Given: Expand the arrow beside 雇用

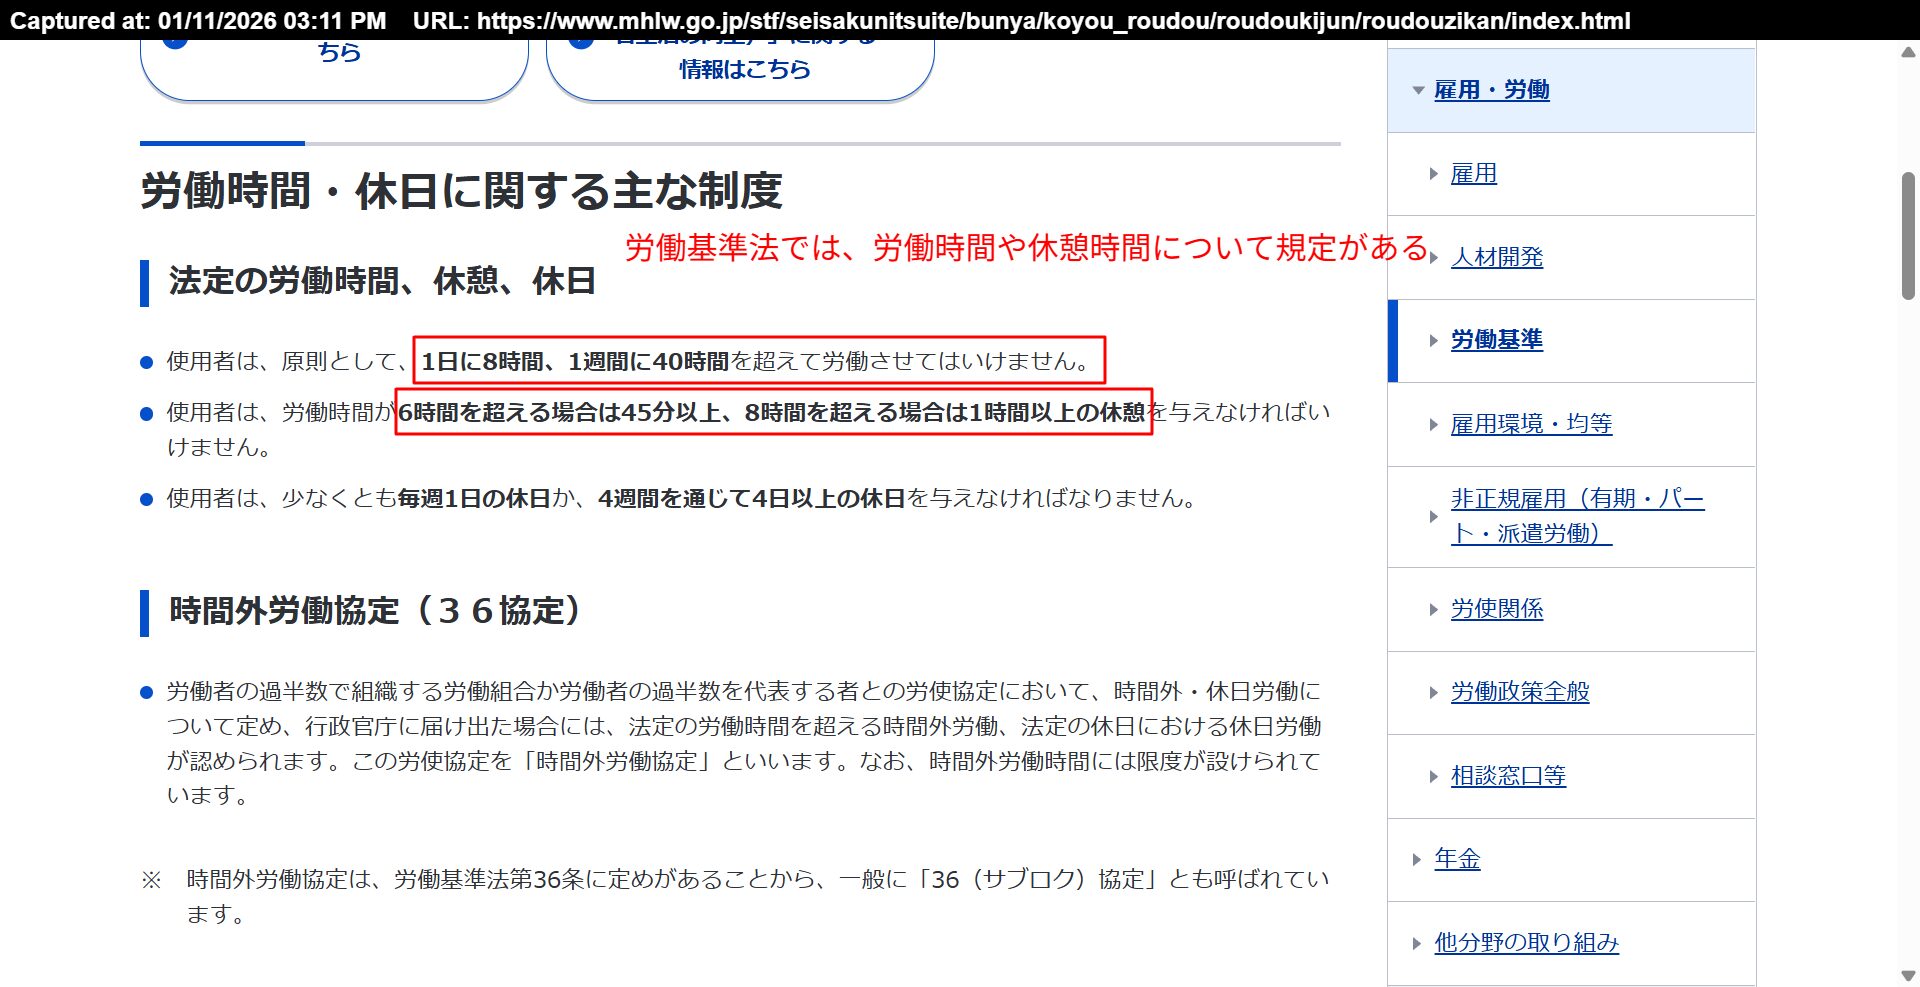Looking at the screenshot, I should tap(1434, 174).
